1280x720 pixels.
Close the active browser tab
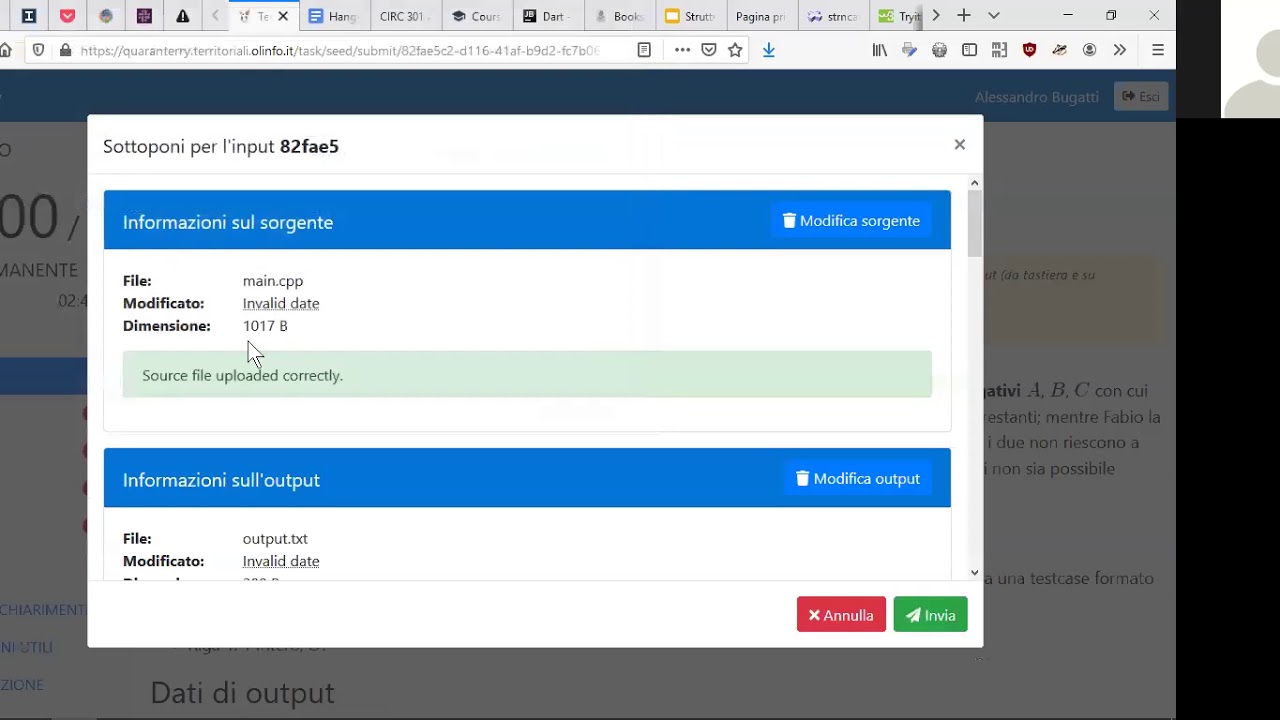pos(283,16)
